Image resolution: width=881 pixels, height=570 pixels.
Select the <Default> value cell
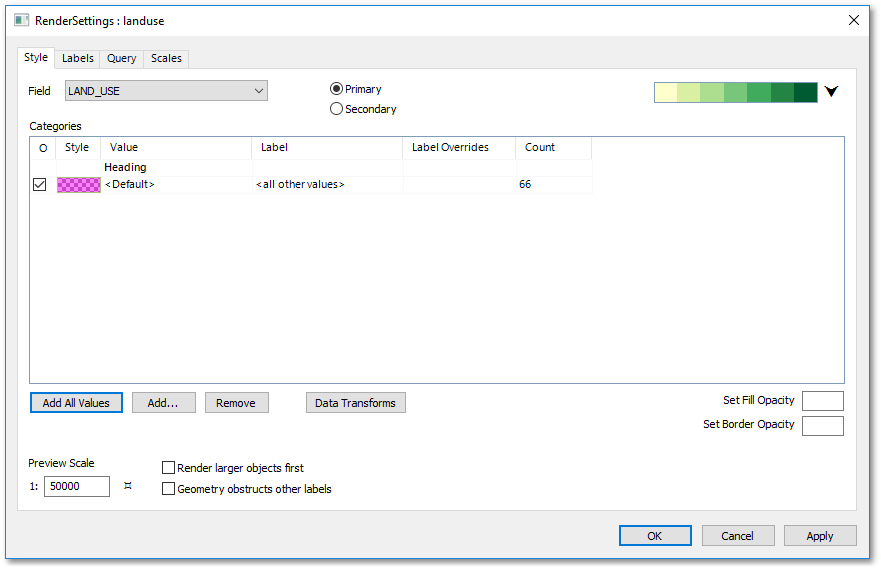(176, 184)
